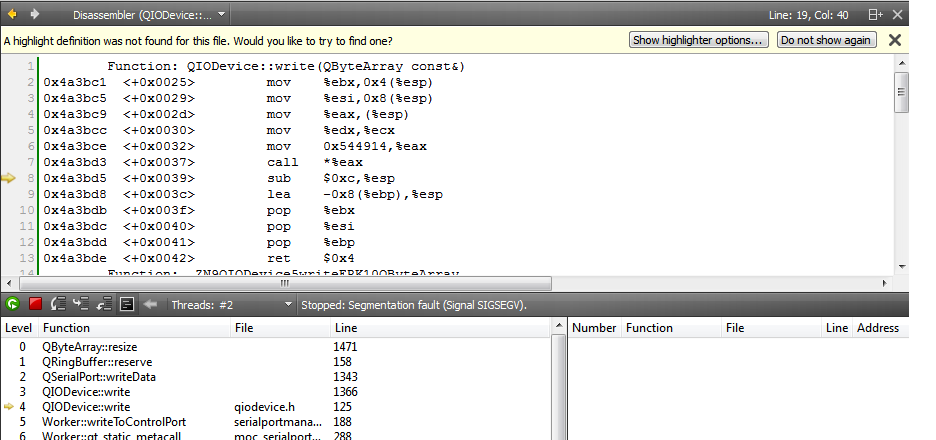
Task: Click the Step Over icon
Action: tap(58, 304)
